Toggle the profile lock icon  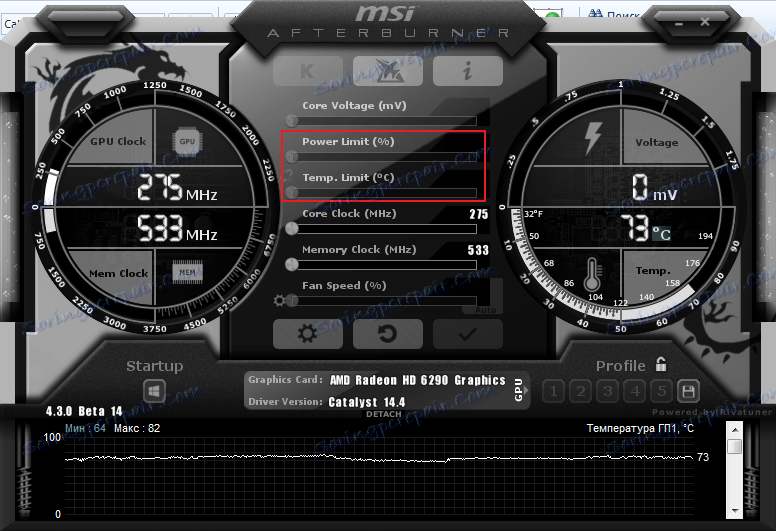661,365
